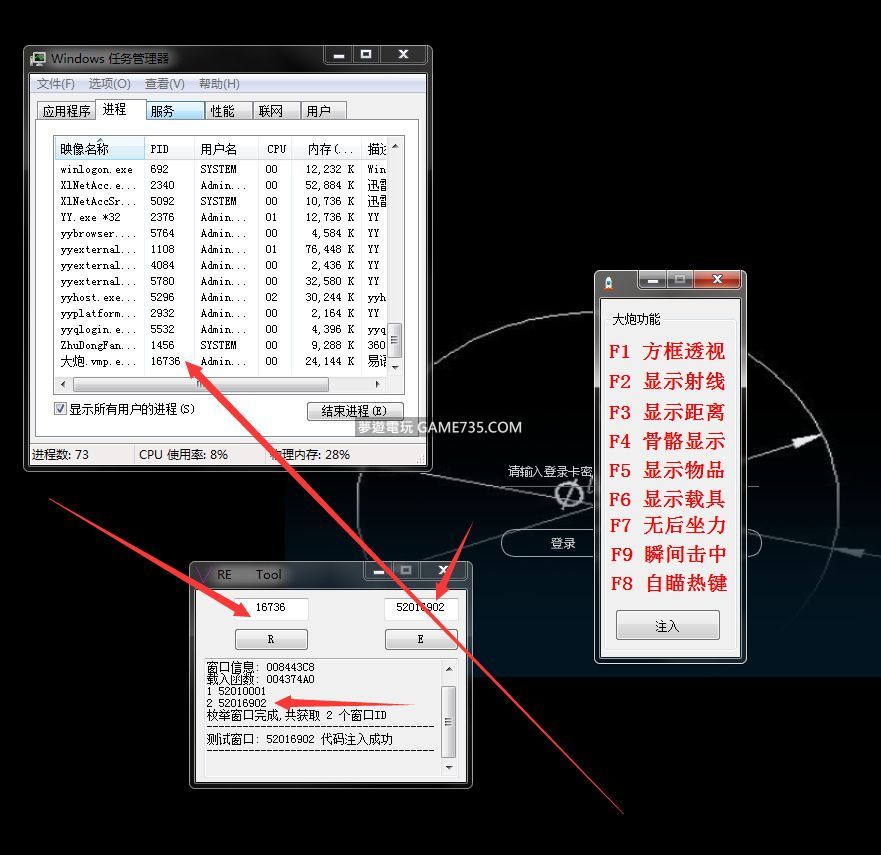This screenshot has height=855, width=881.
Task: Switch to the 联网 tab
Action: click(270, 111)
